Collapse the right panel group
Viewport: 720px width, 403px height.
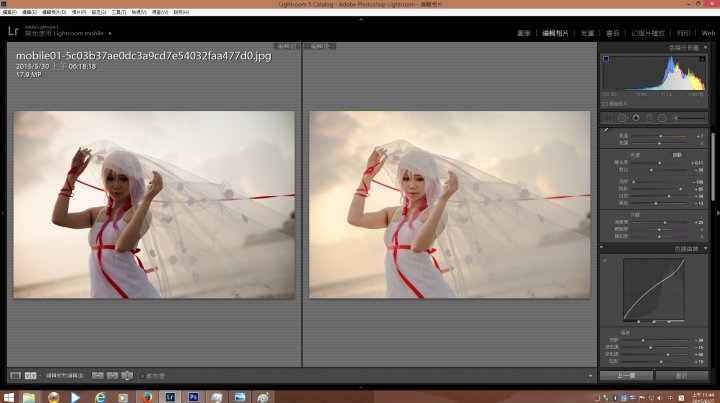point(718,213)
